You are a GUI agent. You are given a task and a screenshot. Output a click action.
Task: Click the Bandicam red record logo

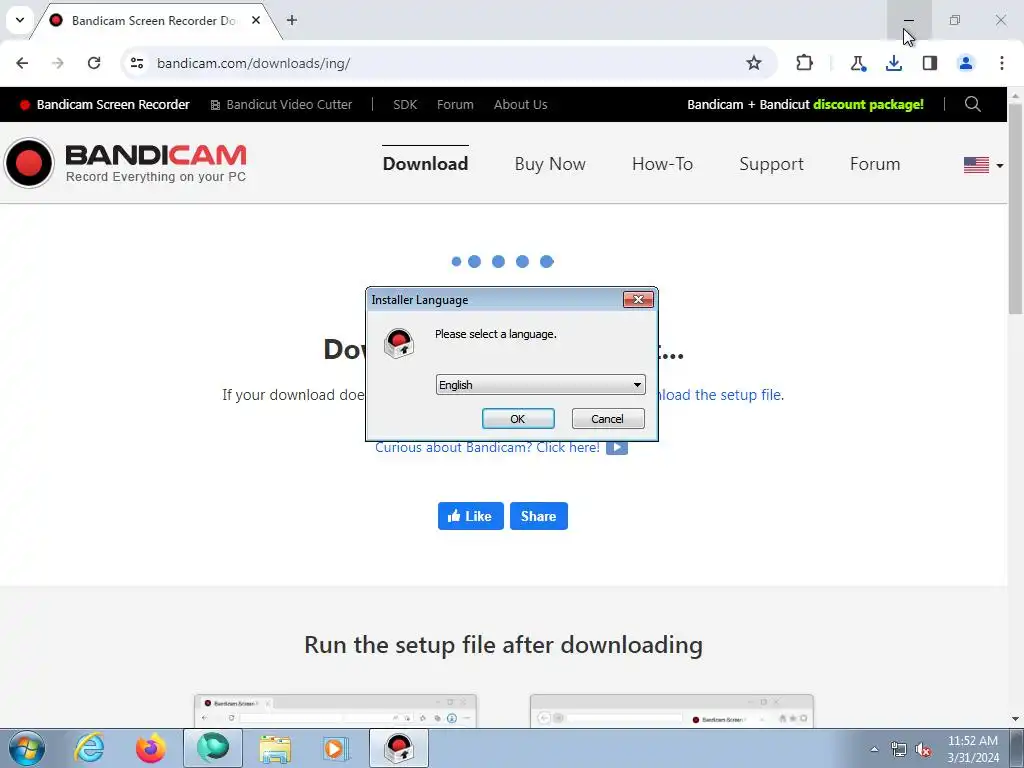click(29, 163)
